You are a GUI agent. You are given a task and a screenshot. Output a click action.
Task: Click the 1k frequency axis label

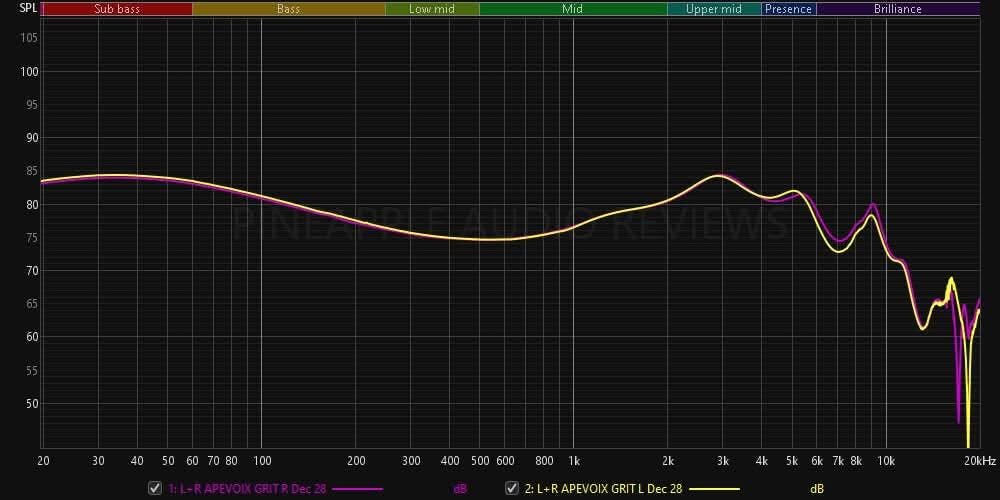tap(573, 461)
